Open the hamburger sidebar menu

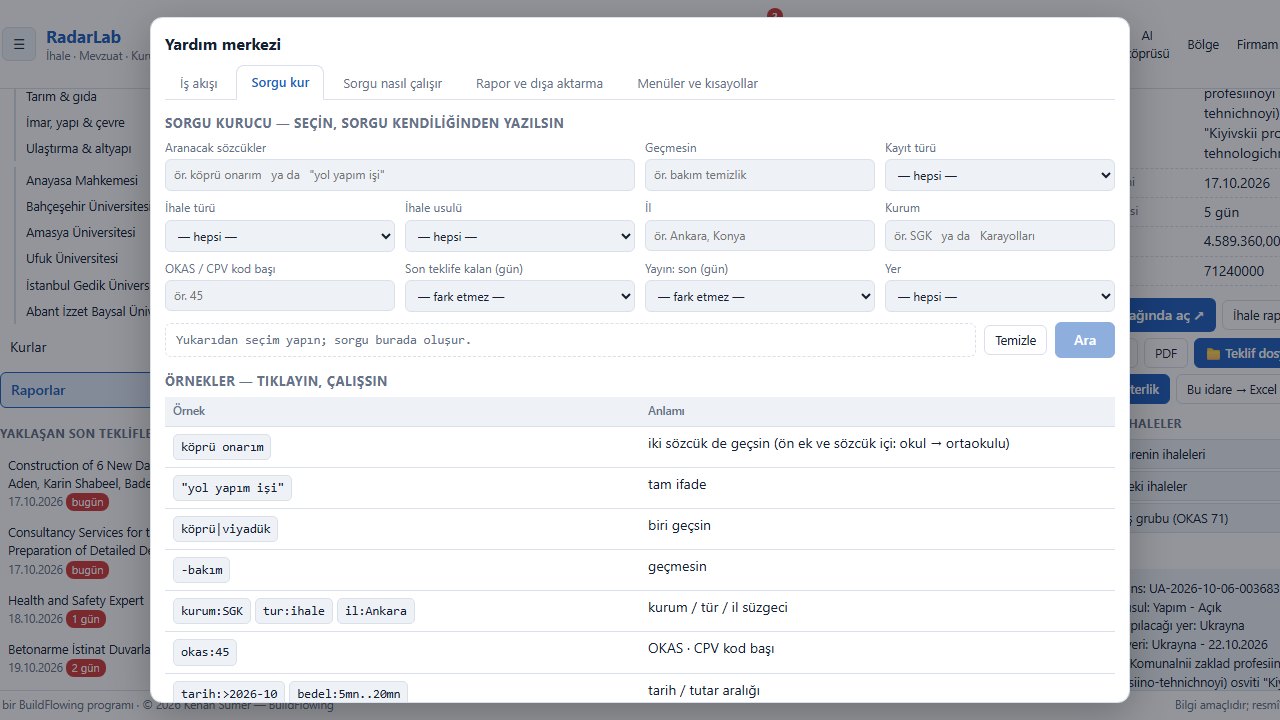coord(19,44)
